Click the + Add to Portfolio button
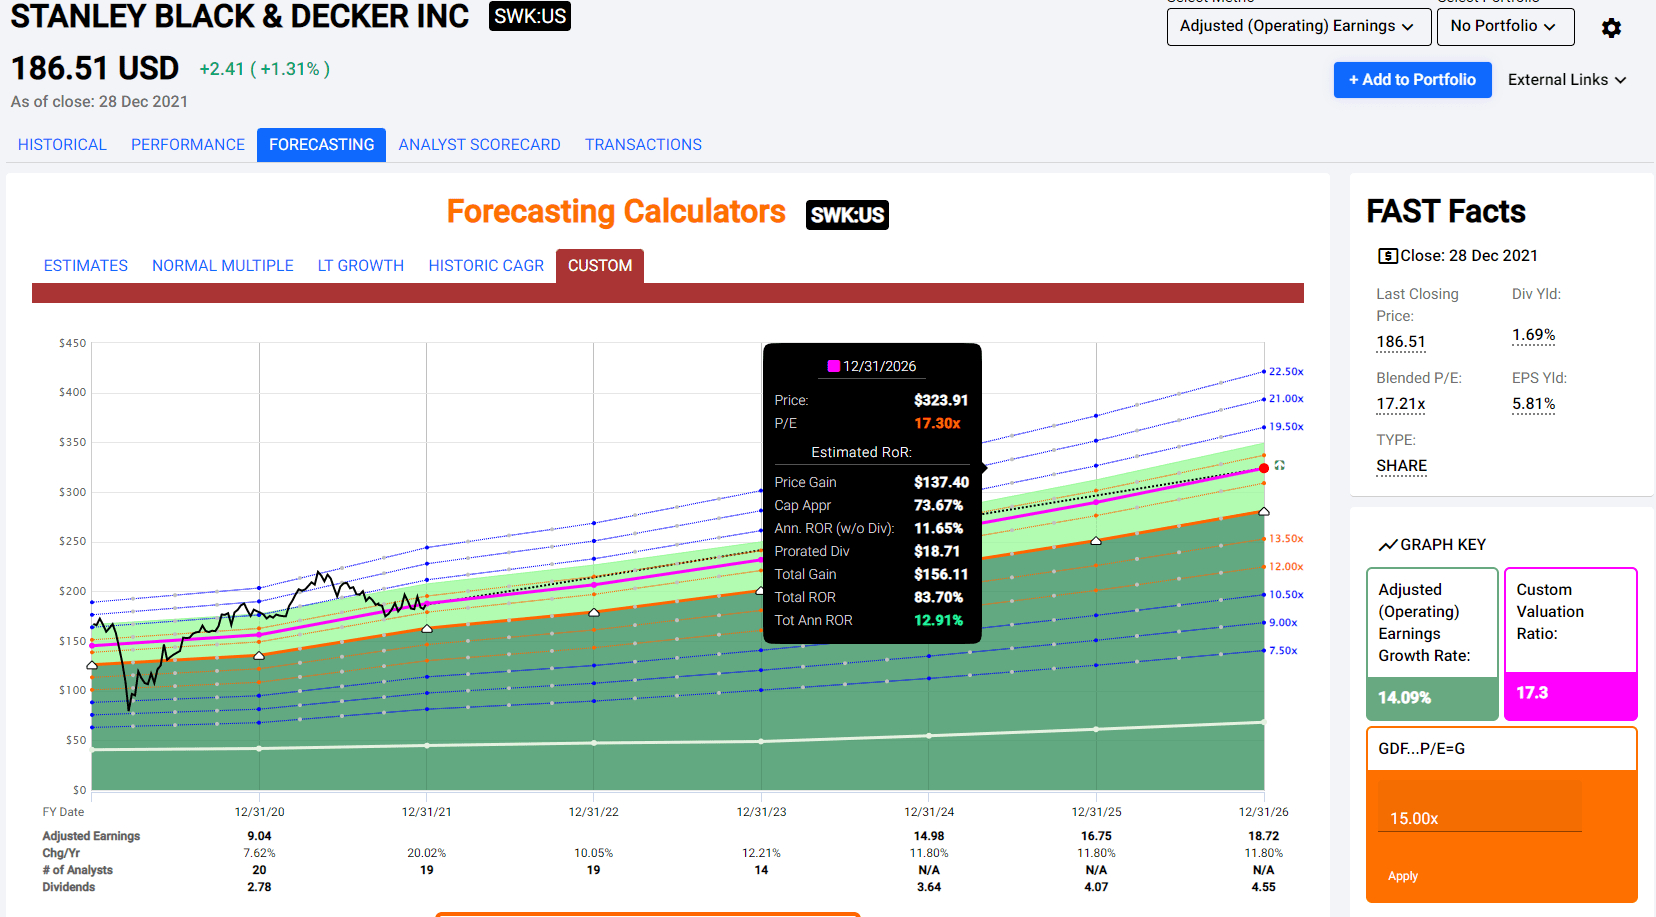 click(x=1412, y=80)
